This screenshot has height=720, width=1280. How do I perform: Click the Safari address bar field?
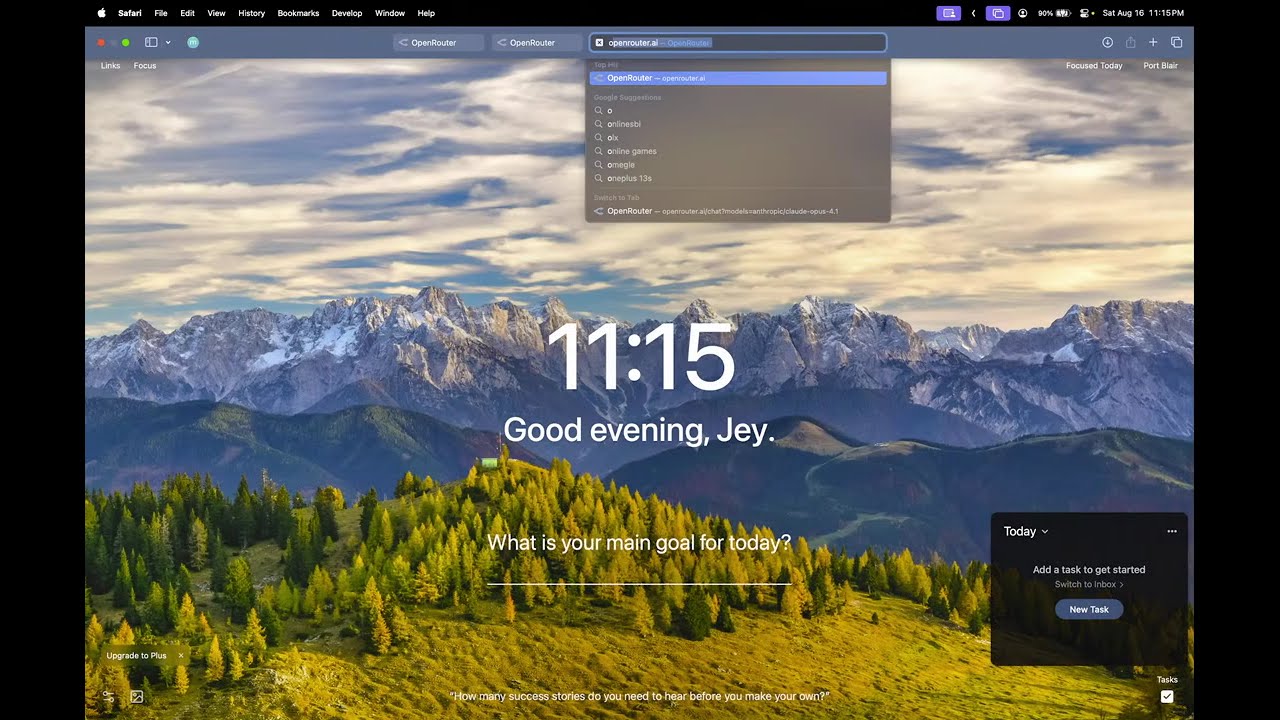[738, 43]
